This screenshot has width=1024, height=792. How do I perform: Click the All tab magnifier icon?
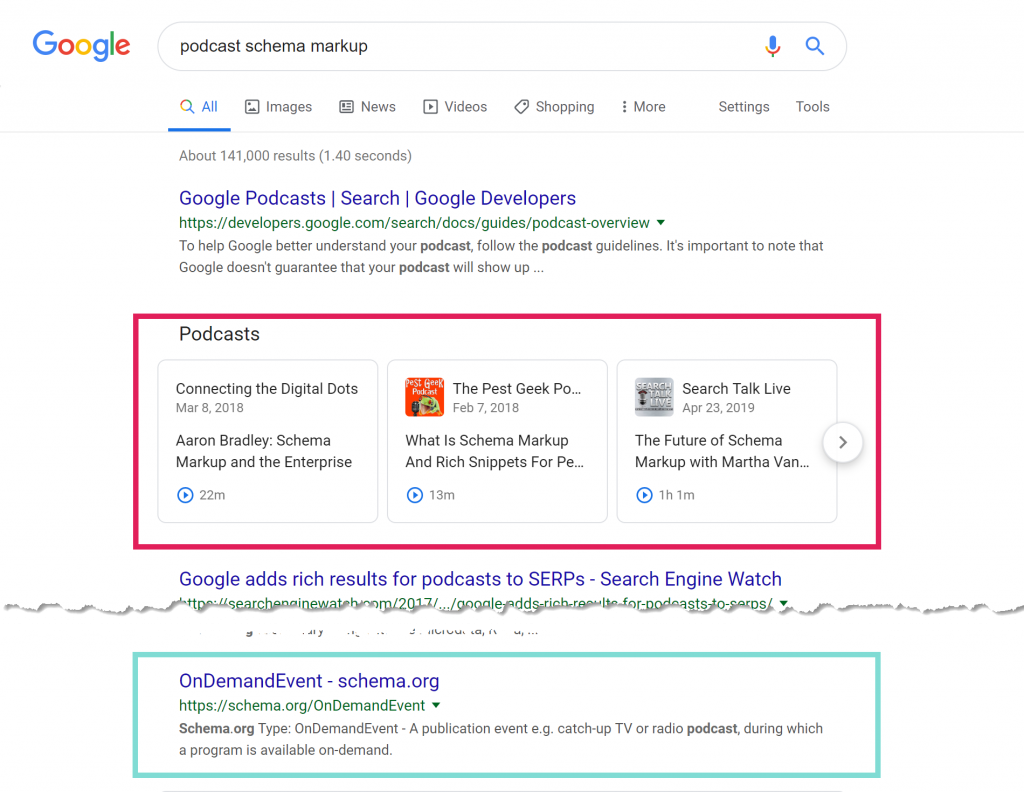pos(187,106)
